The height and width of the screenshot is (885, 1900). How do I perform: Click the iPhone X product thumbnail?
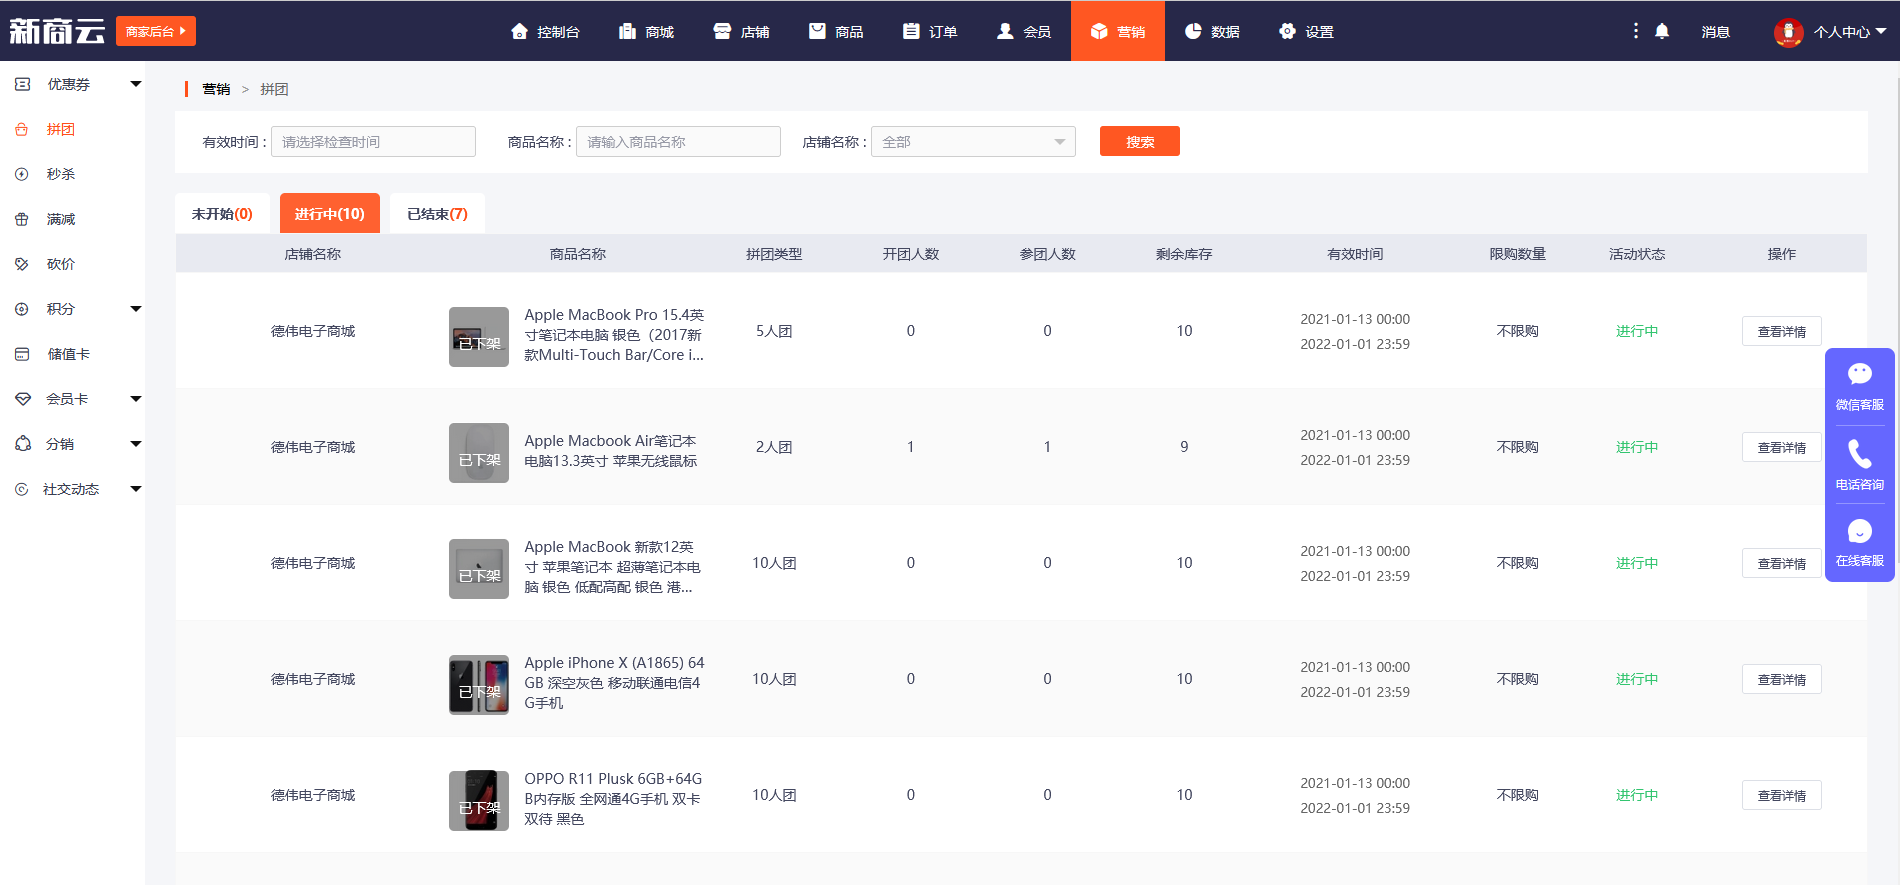pos(479,685)
